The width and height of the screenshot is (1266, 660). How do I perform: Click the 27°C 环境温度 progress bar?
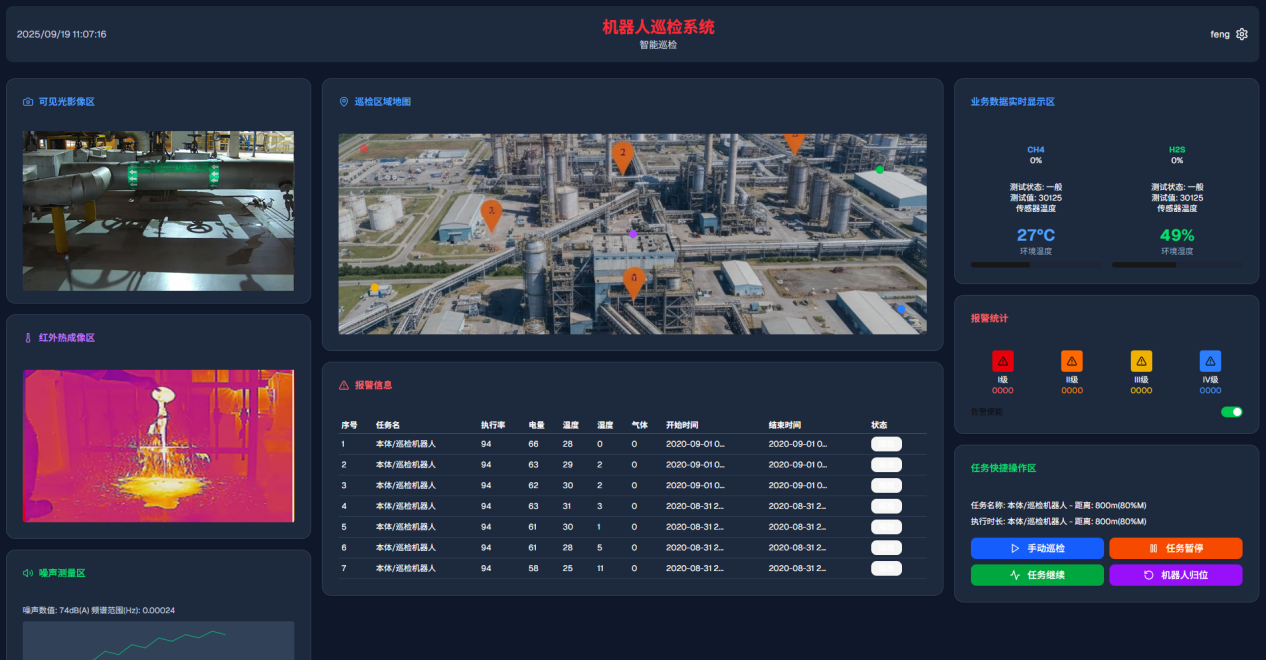coord(1035,265)
